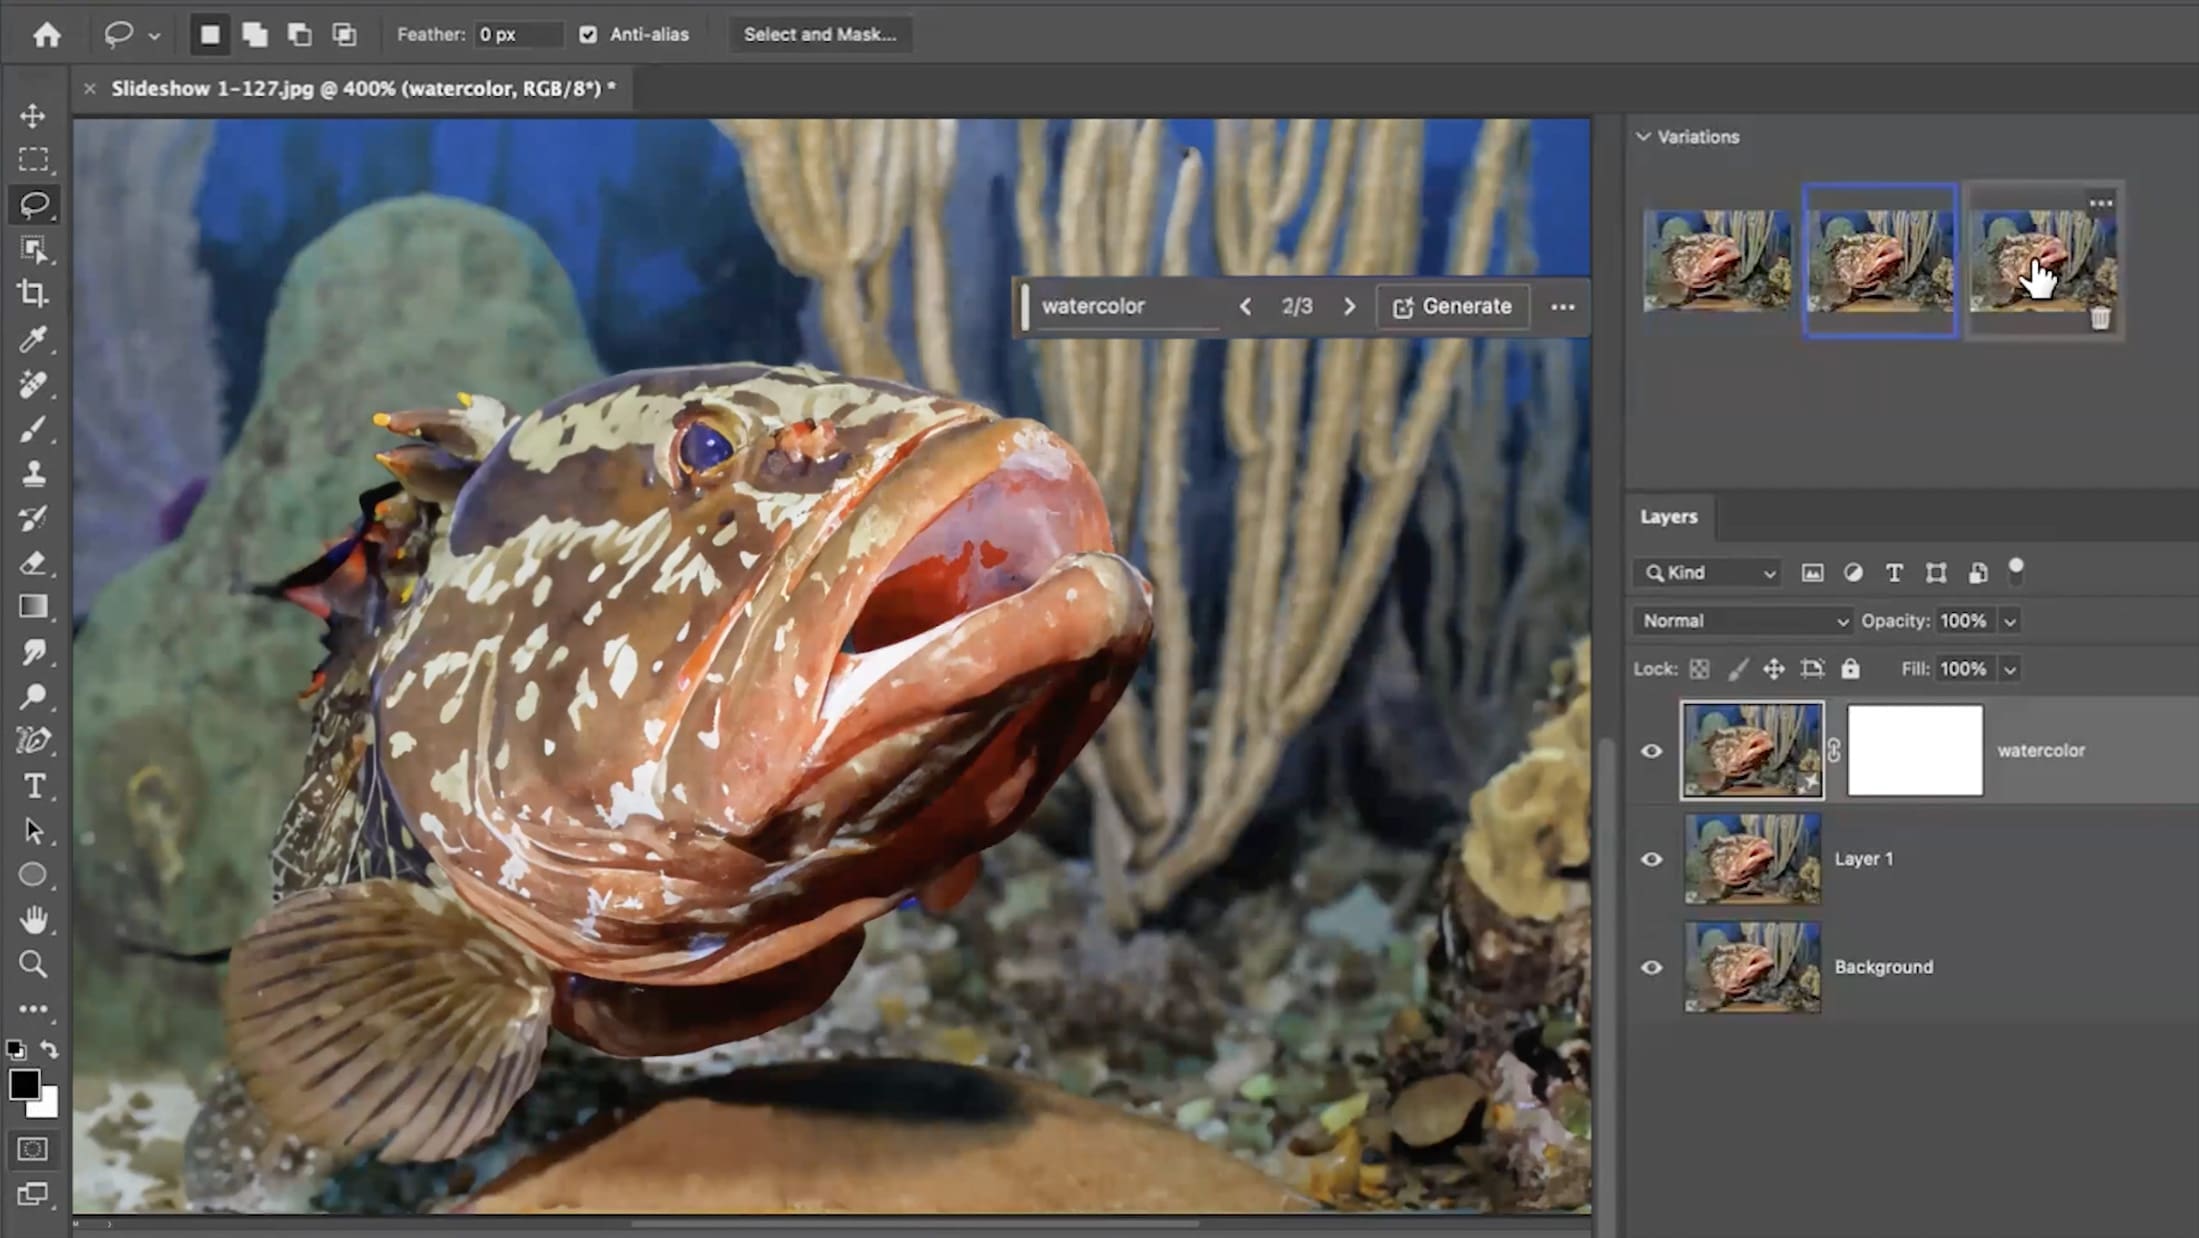Image resolution: width=2199 pixels, height=1238 pixels.
Task: Select the Crop tool
Action: coord(33,294)
